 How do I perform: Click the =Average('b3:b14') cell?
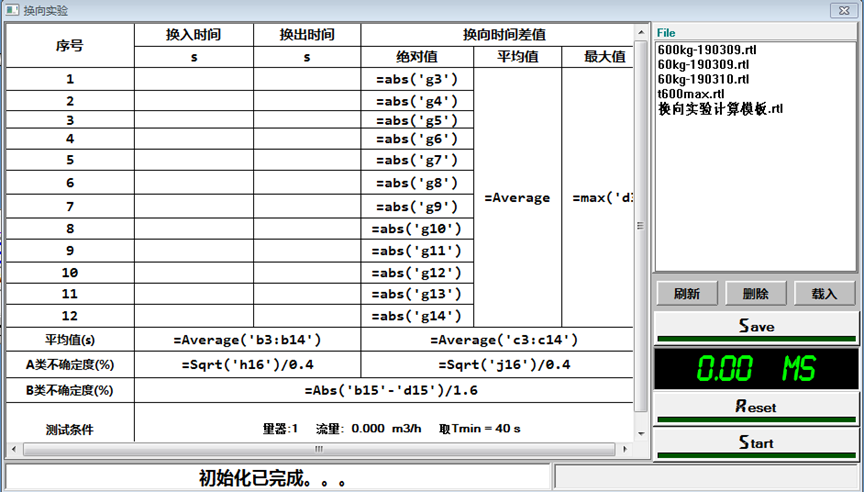tap(247, 340)
